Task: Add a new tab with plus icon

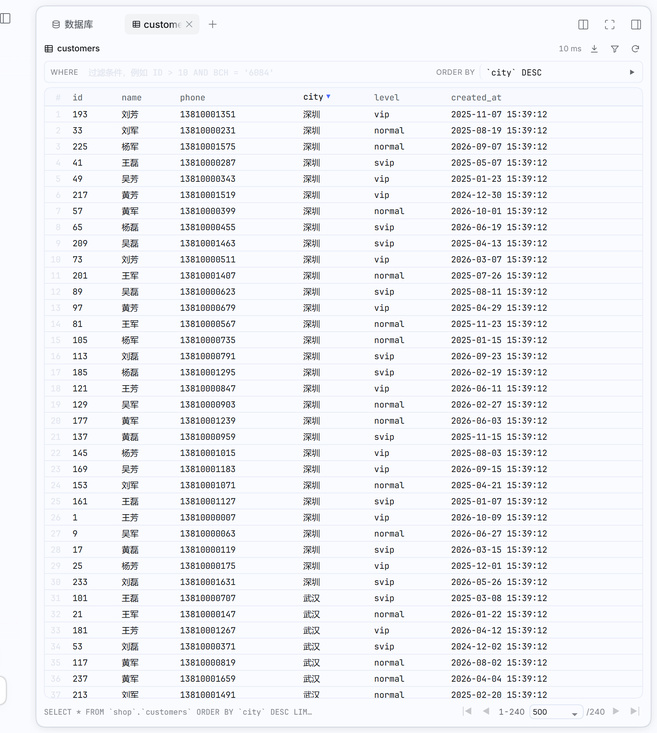Action: [x=212, y=24]
